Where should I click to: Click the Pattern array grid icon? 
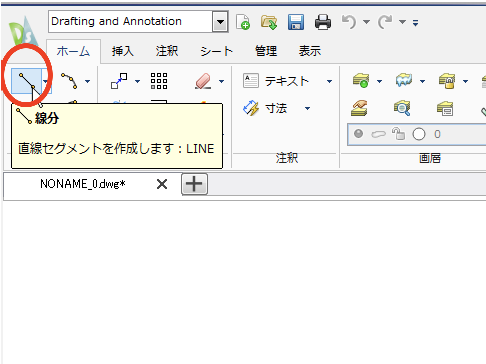point(159,81)
